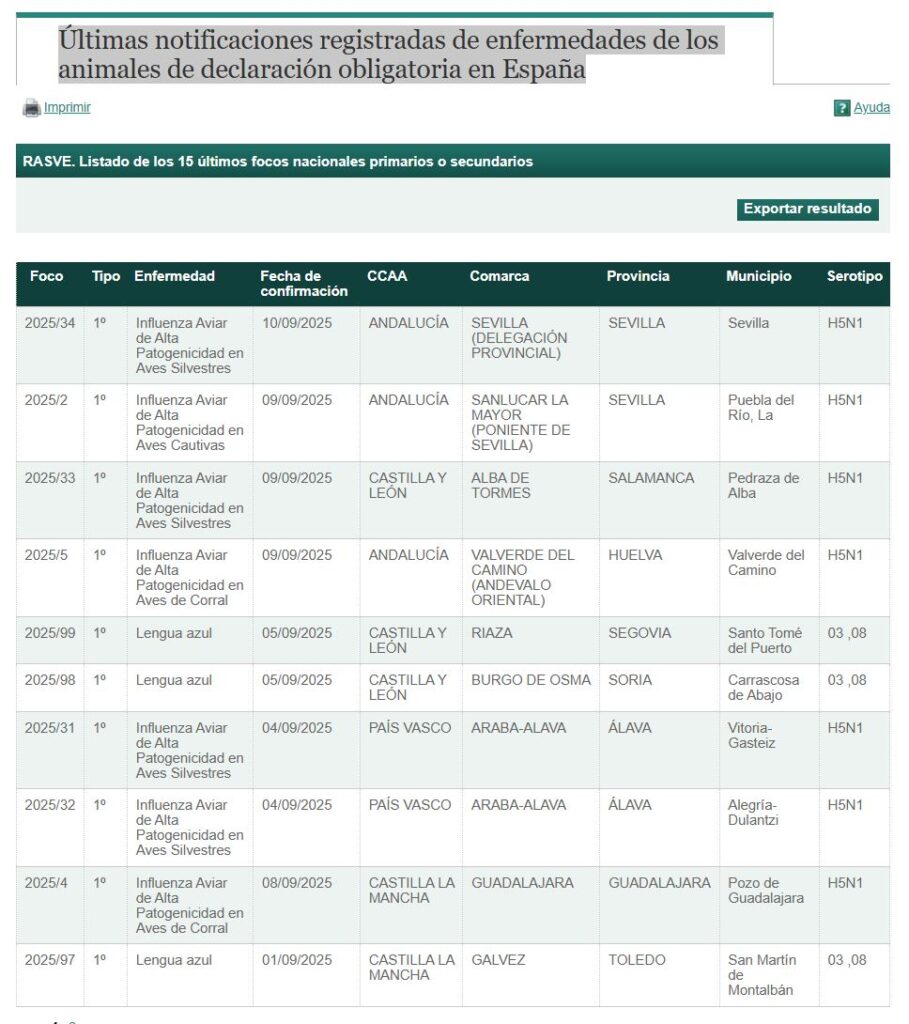
Task: Click the Foco column header
Action: pyautogui.click(x=46, y=277)
